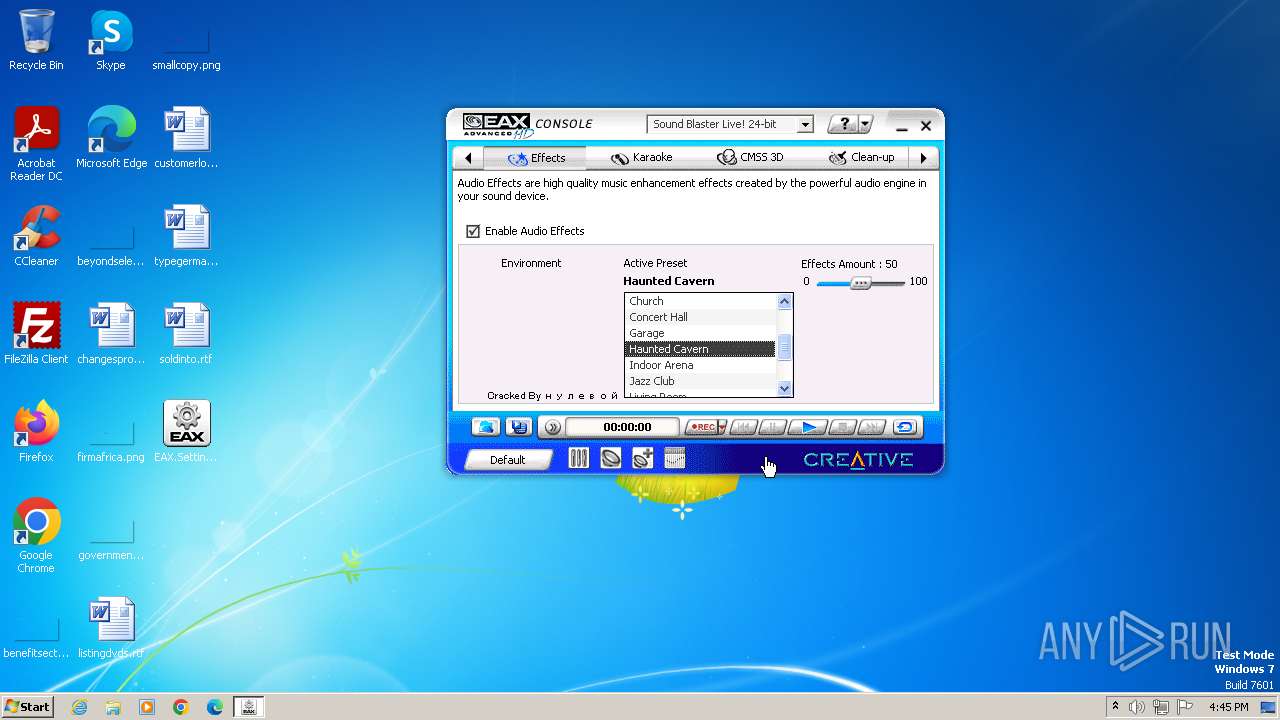Click the right tab-scroll arrow
Viewport: 1280px width, 720px height.
[x=923, y=158]
